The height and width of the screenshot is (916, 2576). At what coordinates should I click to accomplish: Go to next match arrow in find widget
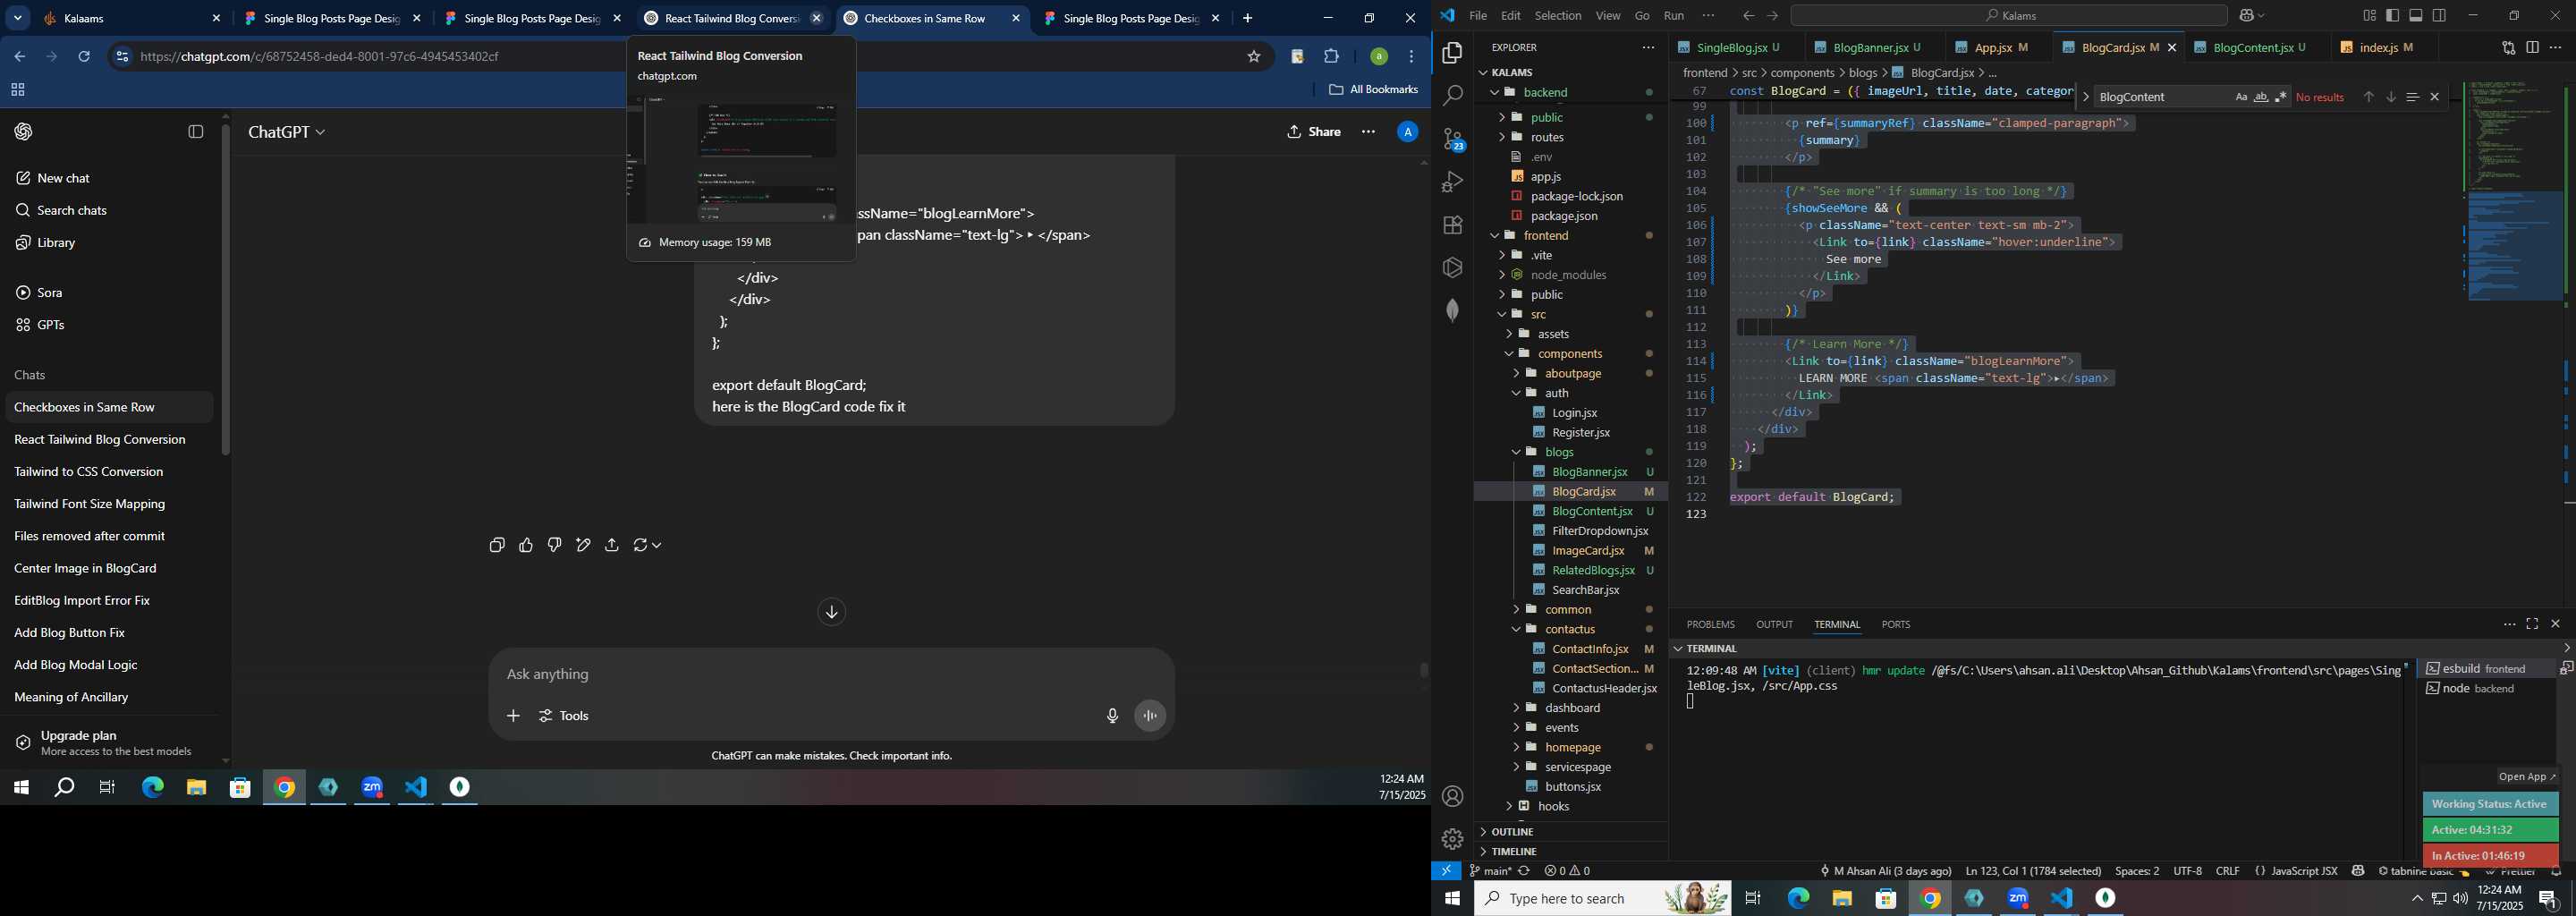tap(2390, 97)
